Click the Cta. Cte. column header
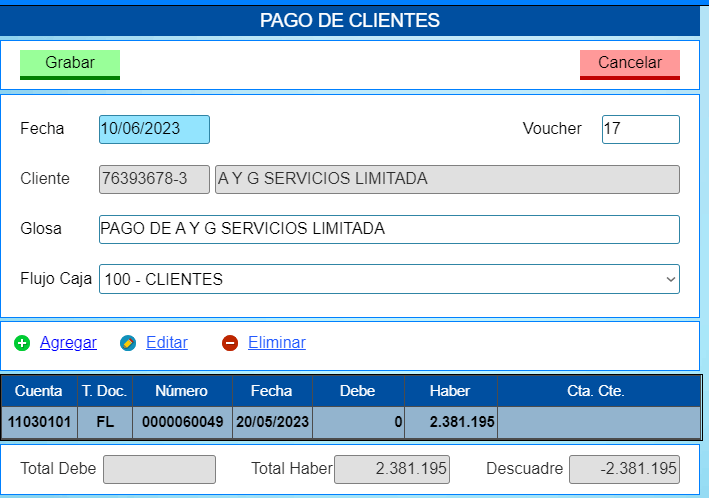 click(x=599, y=391)
